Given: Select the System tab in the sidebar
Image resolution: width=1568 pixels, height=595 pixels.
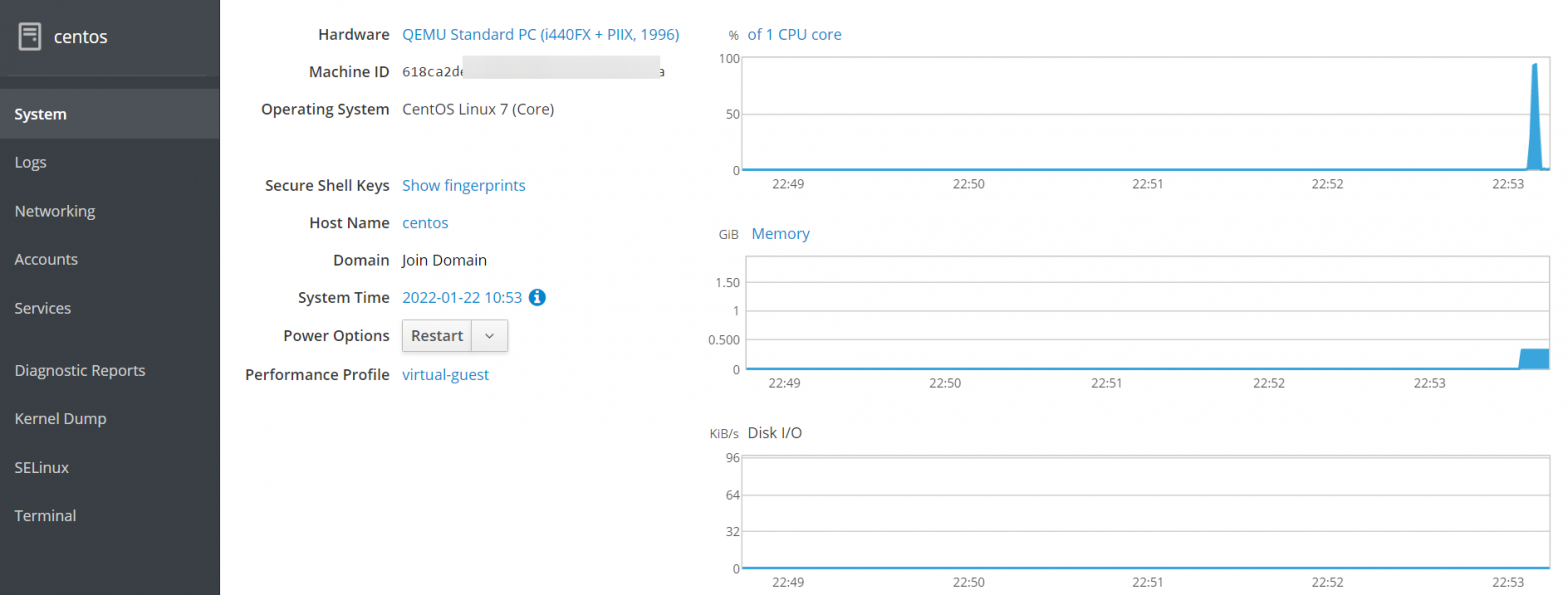Looking at the screenshot, I should coord(40,114).
